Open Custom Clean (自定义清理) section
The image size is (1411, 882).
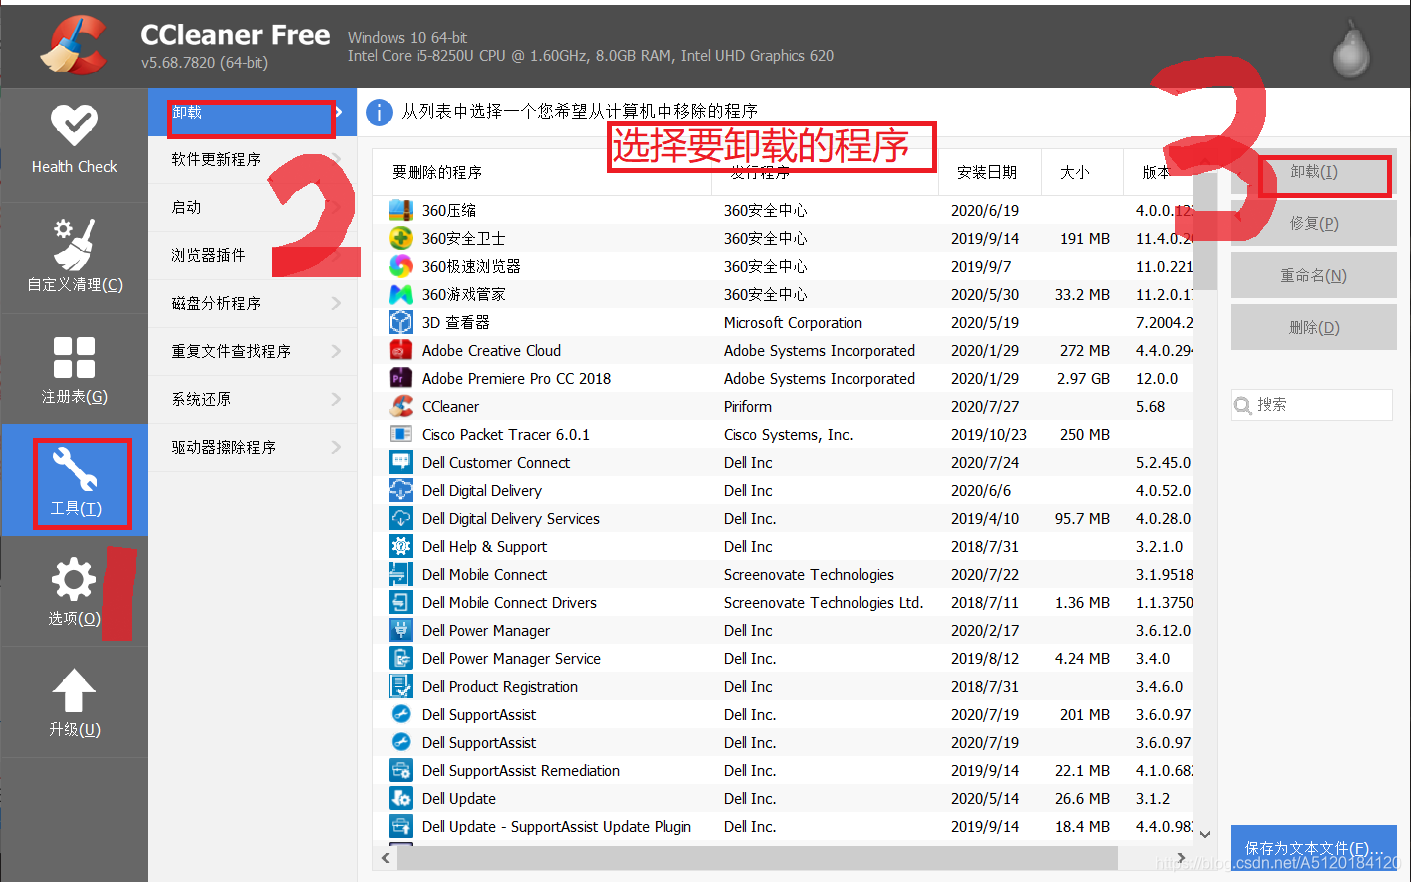click(74, 257)
